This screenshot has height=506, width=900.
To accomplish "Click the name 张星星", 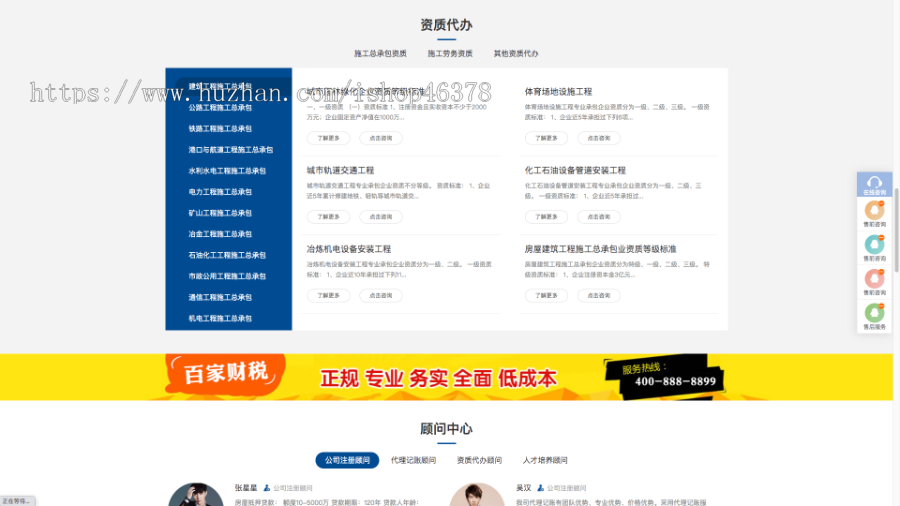I will (x=246, y=488).
